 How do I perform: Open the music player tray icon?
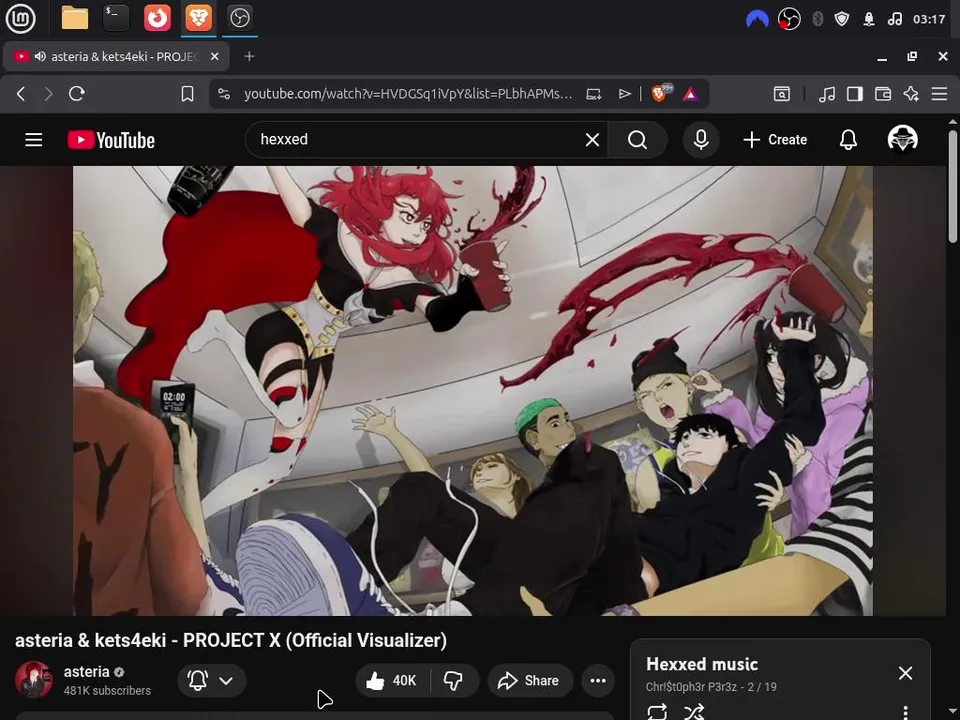(x=895, y=19)
